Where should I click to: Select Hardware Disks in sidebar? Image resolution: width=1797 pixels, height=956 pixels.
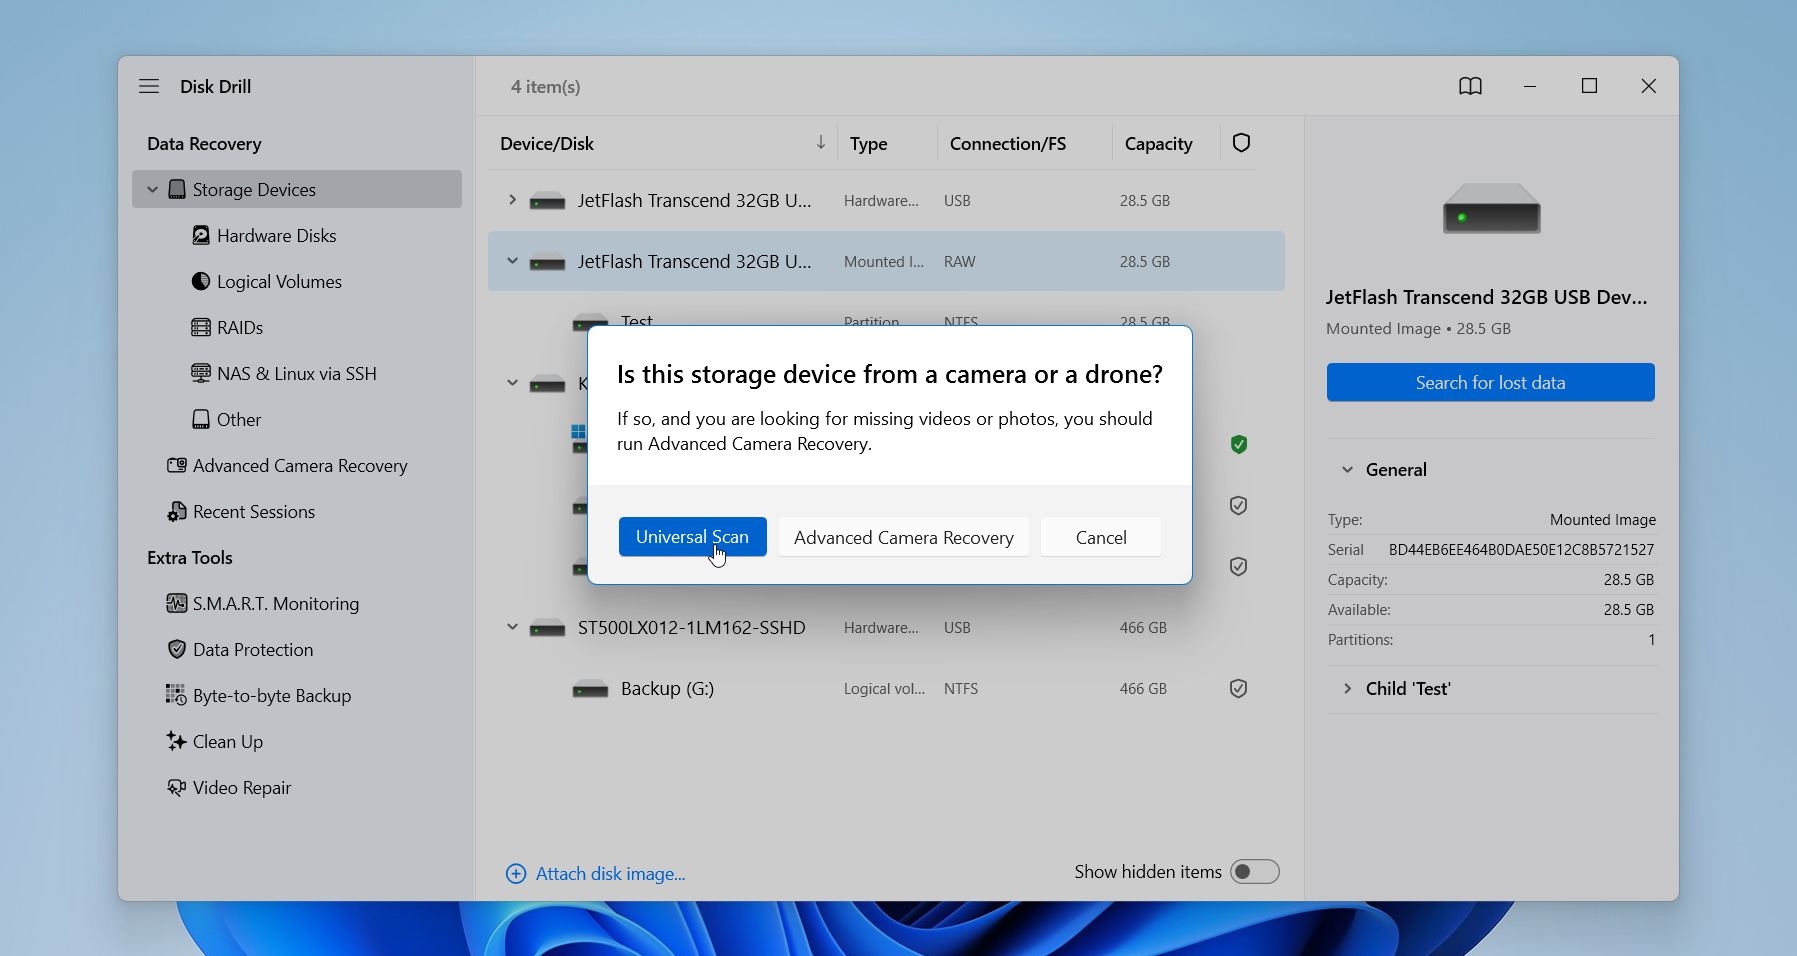tap(264, 236)
